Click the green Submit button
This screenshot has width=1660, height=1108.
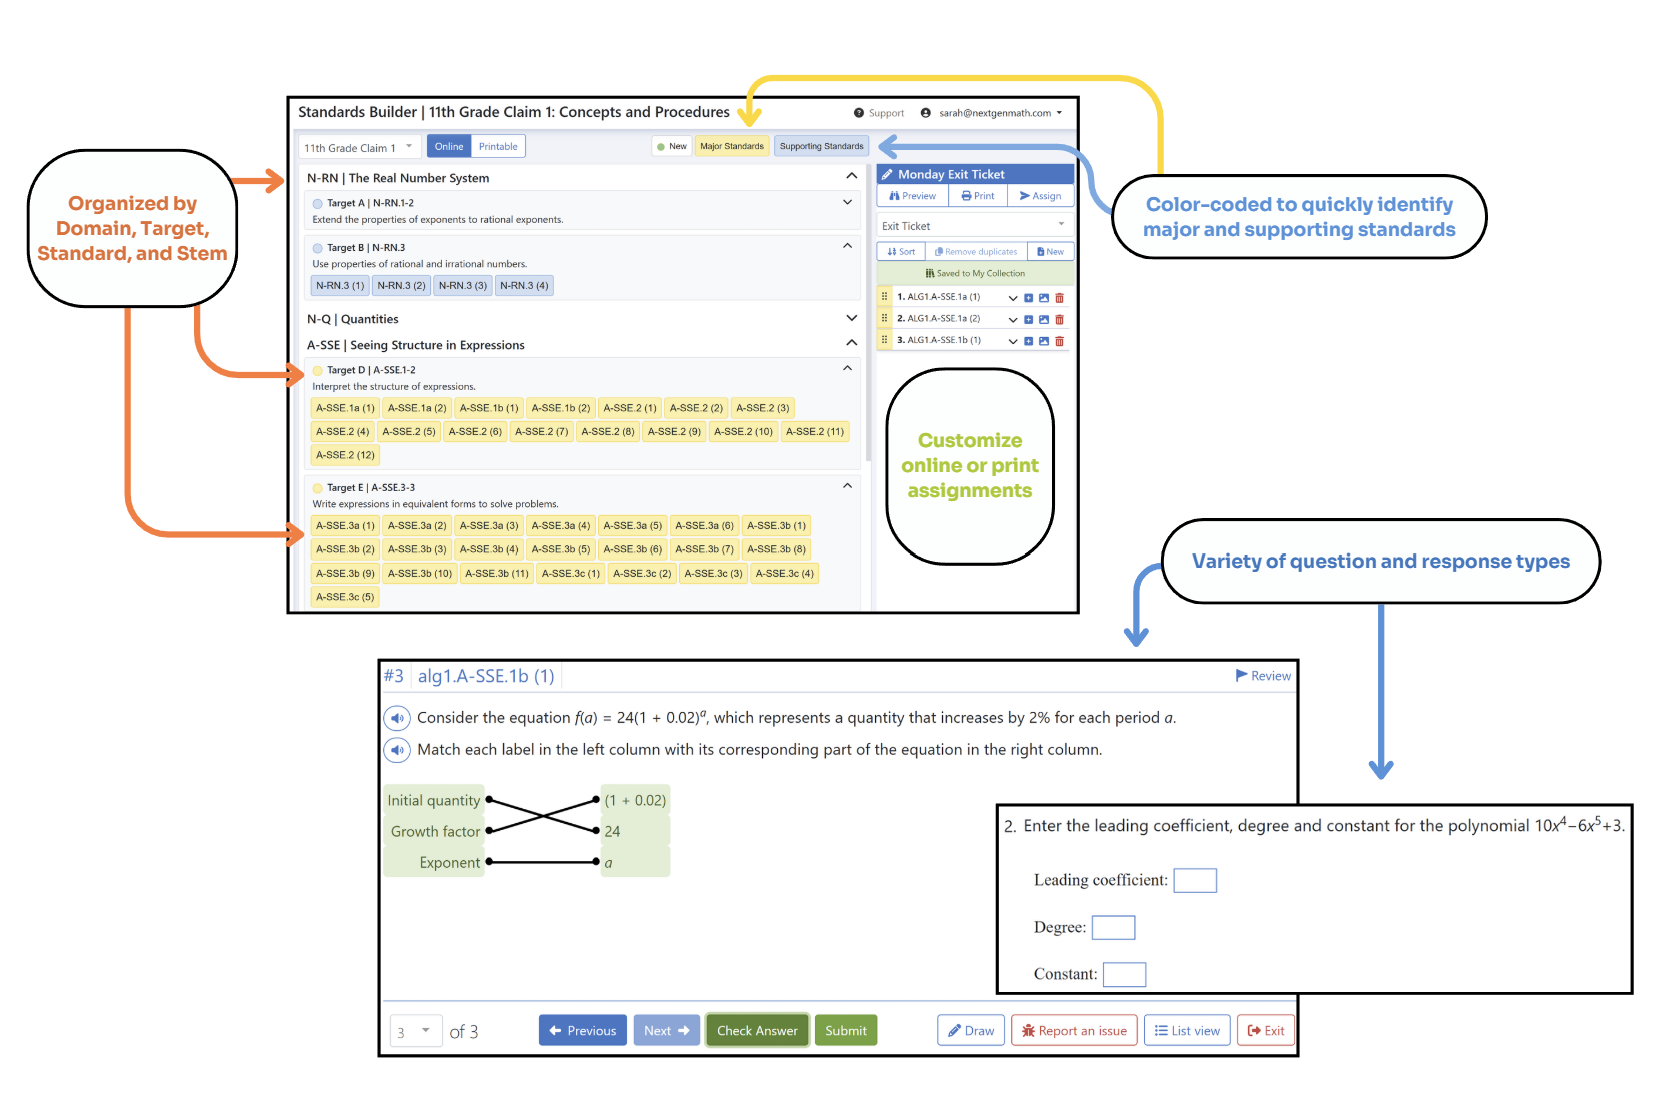coord(846,1031)
